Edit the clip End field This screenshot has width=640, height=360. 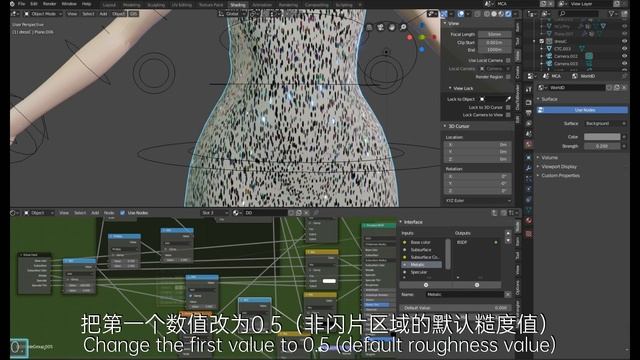(495, 50)
